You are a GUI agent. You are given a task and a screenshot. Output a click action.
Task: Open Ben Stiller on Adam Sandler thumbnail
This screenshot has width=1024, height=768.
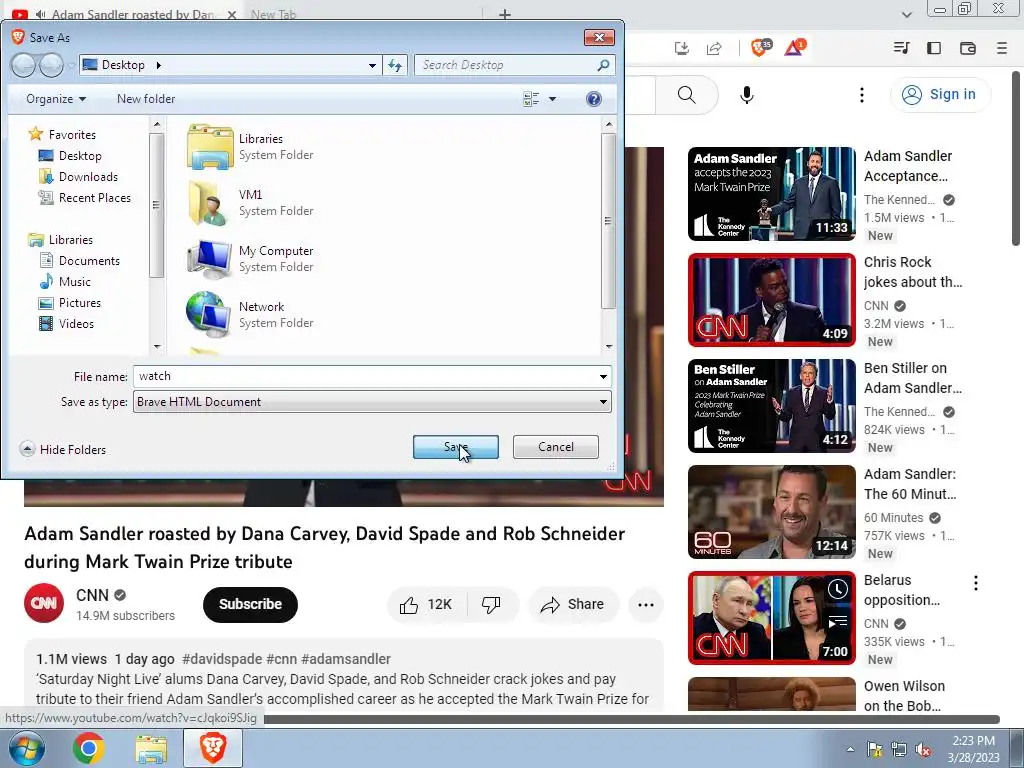pos(771,406)
